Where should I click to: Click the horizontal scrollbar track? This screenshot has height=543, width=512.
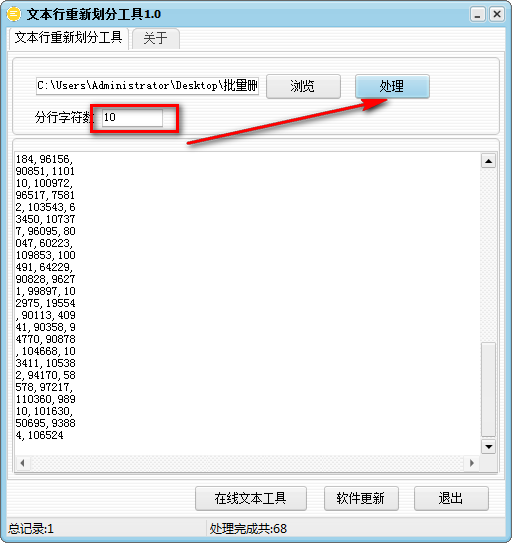coord(247,463)
